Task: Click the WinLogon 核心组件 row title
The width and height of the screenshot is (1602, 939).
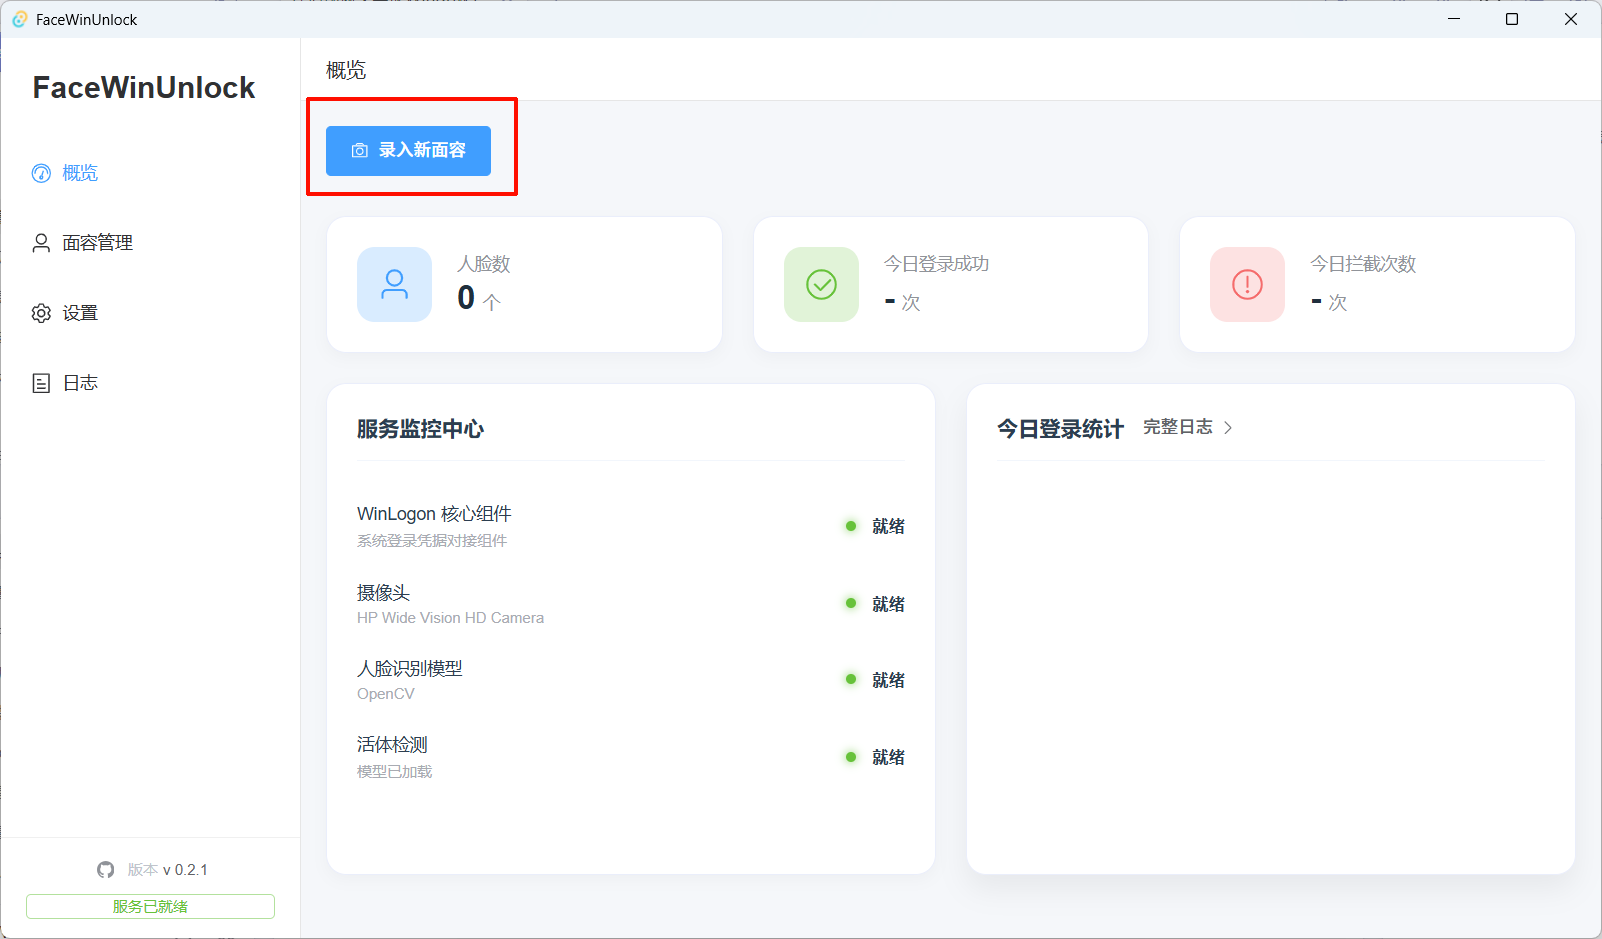Action: [x=434, y=514]
